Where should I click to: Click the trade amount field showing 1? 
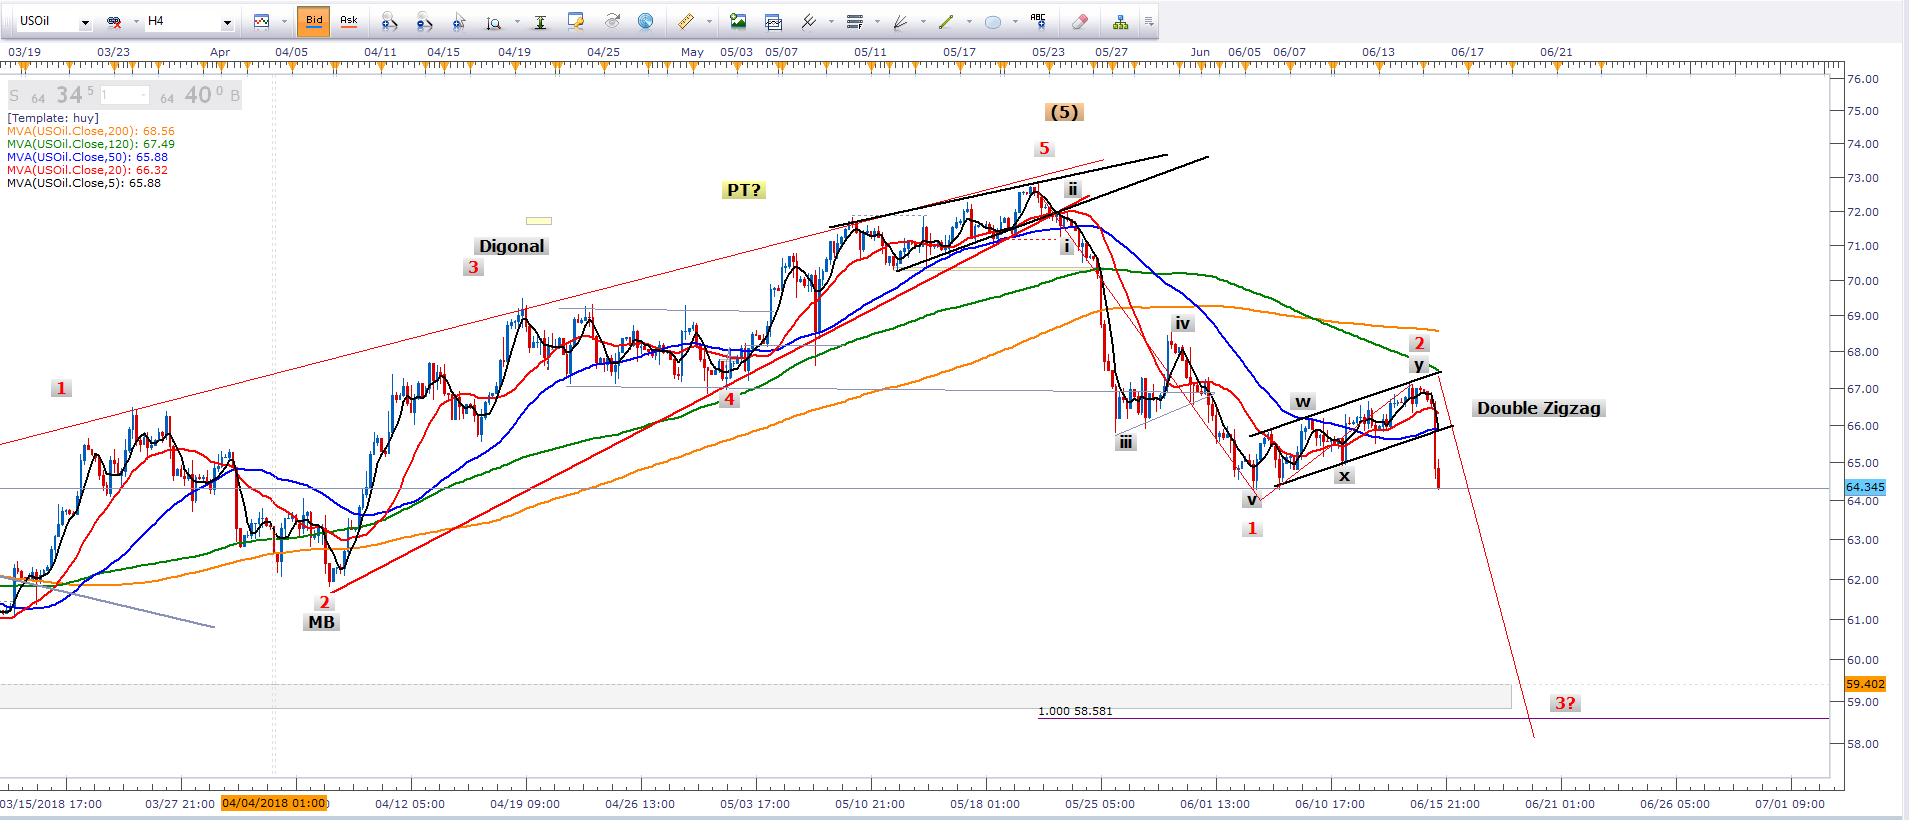[x=124, y=95]
